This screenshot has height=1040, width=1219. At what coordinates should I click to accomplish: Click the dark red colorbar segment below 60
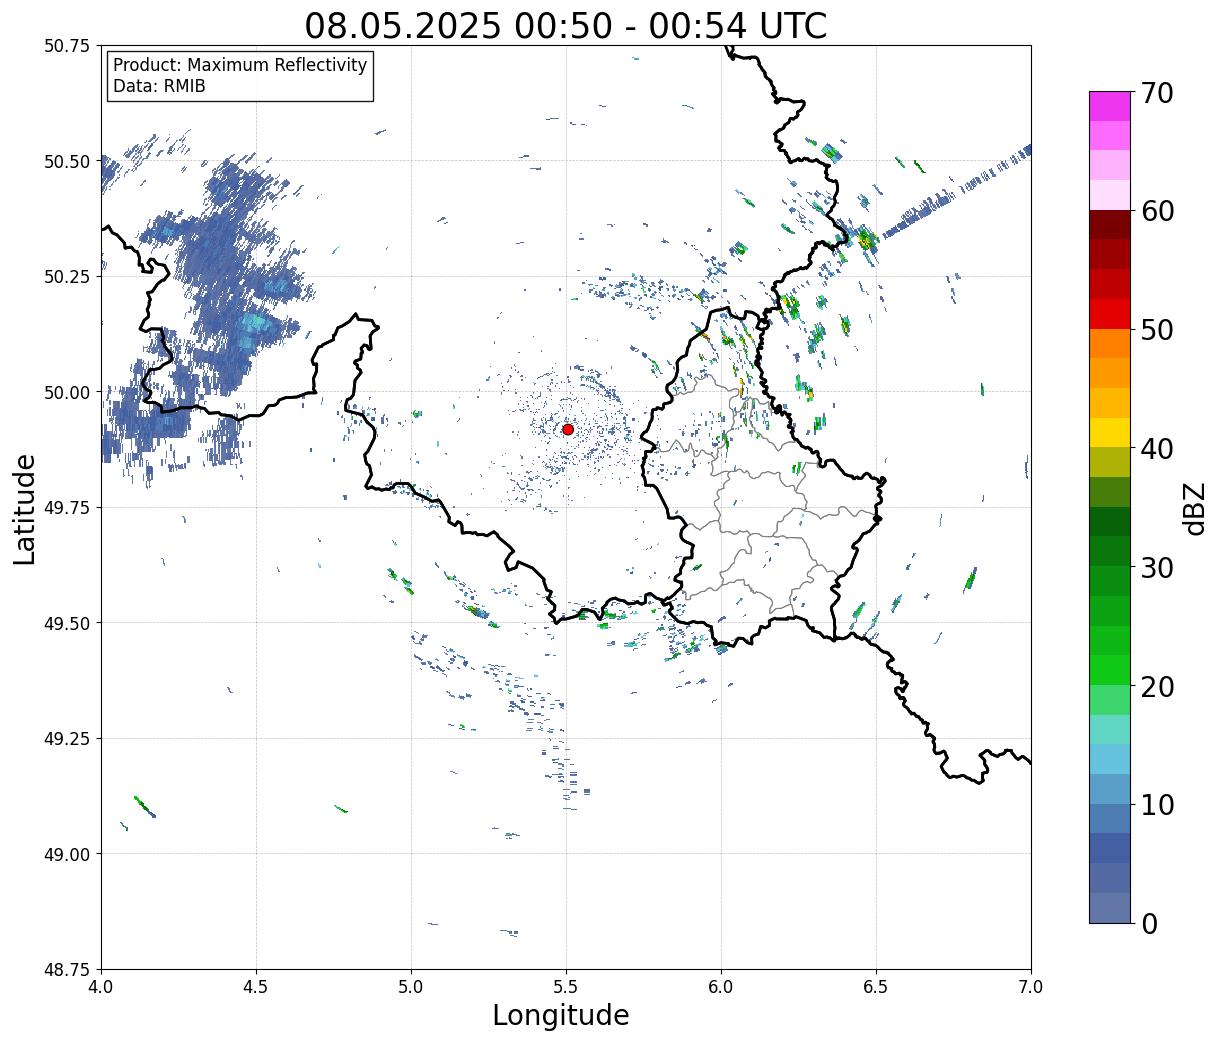point(1110,225)
